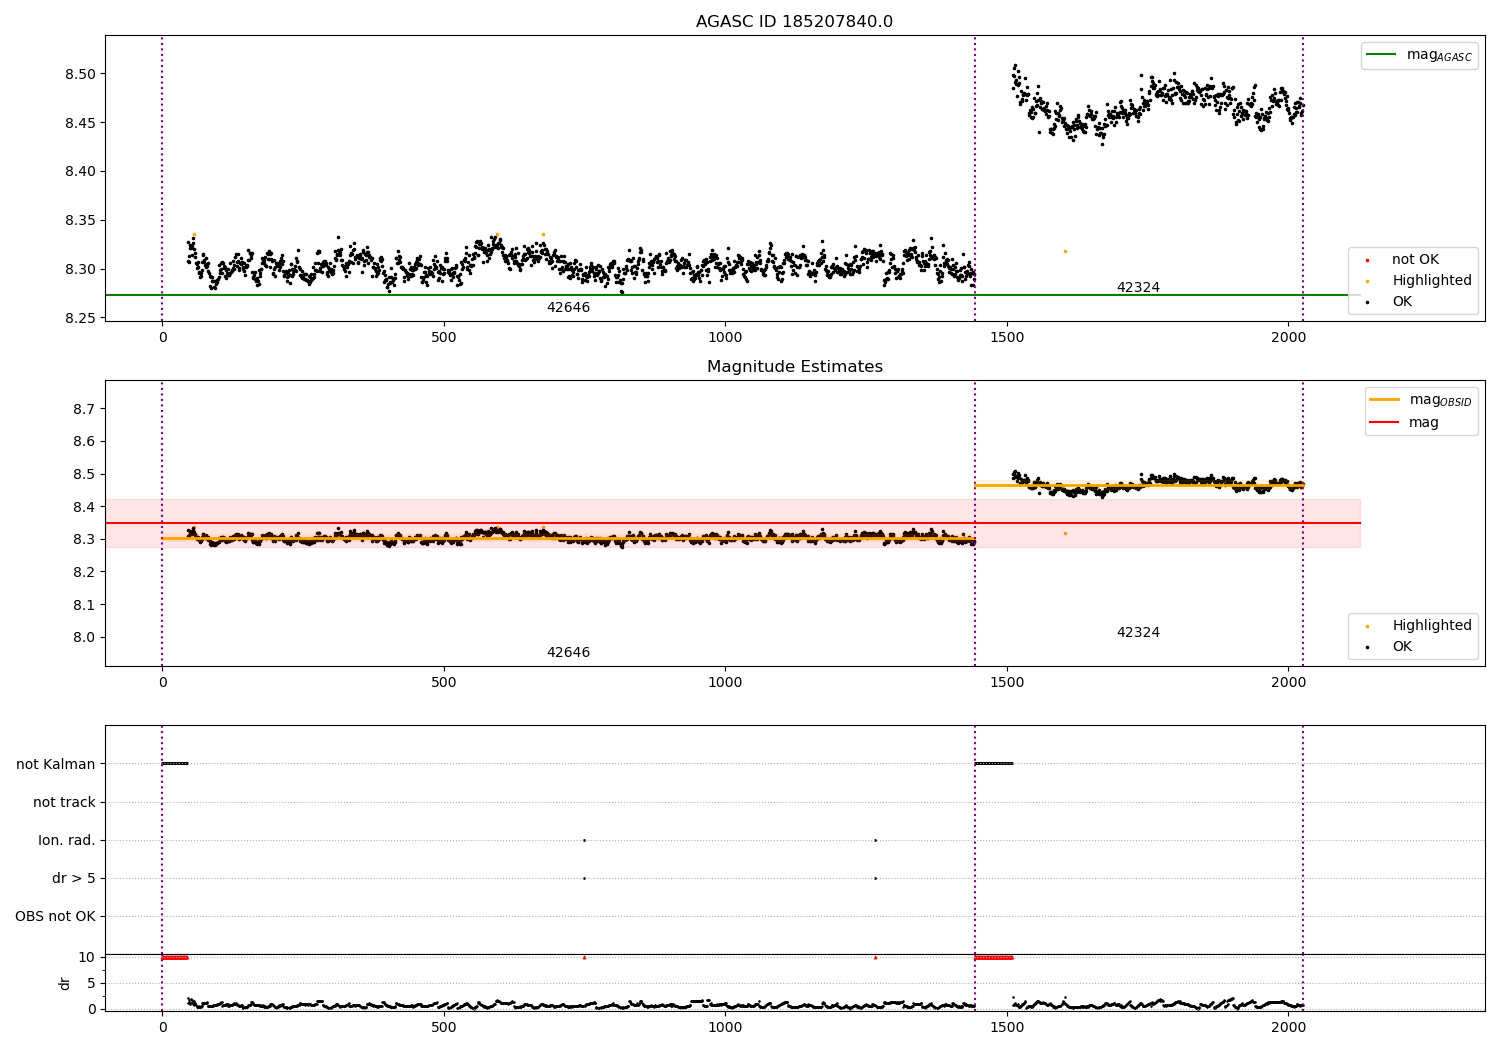Click the 8.1 y-axis tick label
The width and height of the screenshot is (1500, 1050).
[x=84, y=606]
